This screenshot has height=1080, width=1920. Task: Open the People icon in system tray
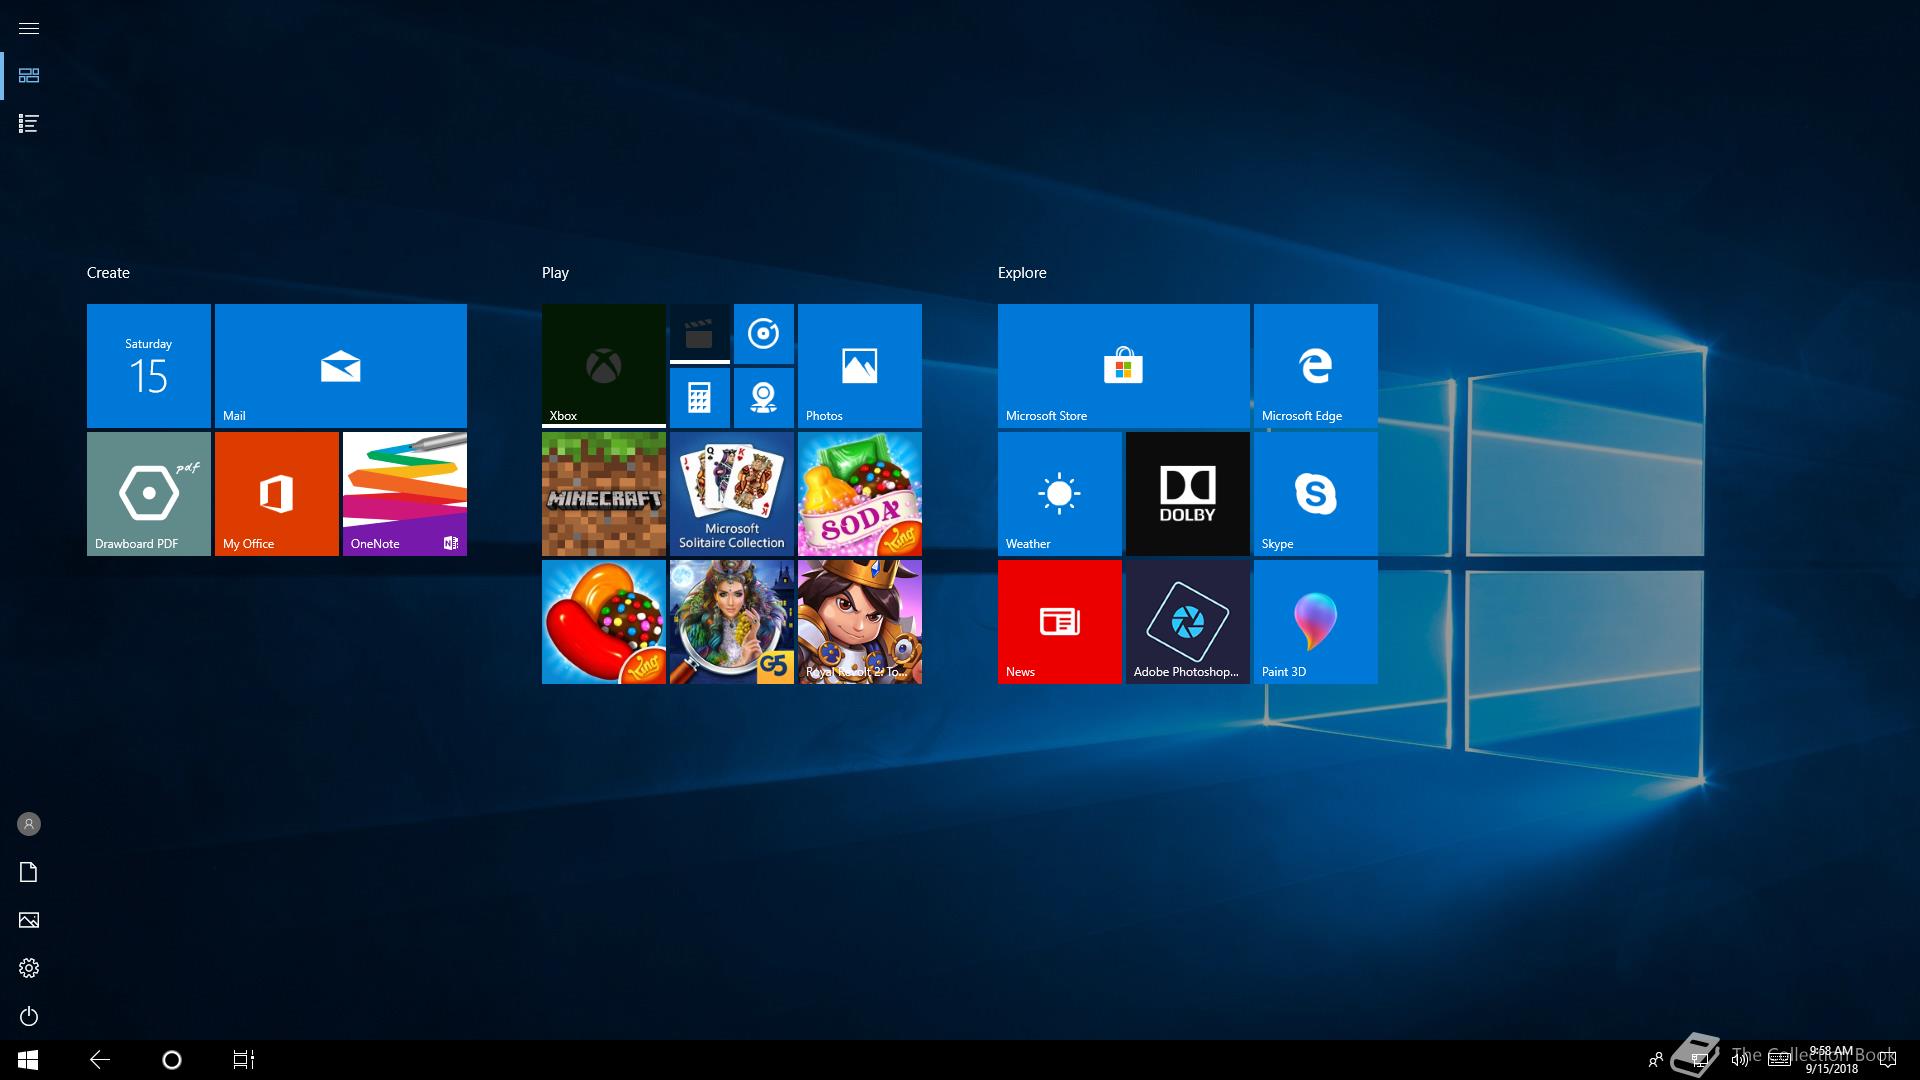click(1656, 1060)
